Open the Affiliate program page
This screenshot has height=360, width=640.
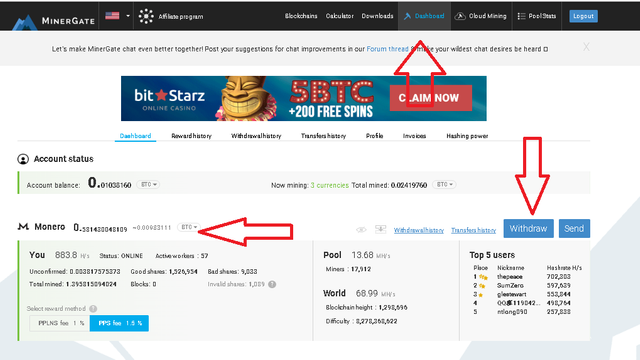point(180,17)
